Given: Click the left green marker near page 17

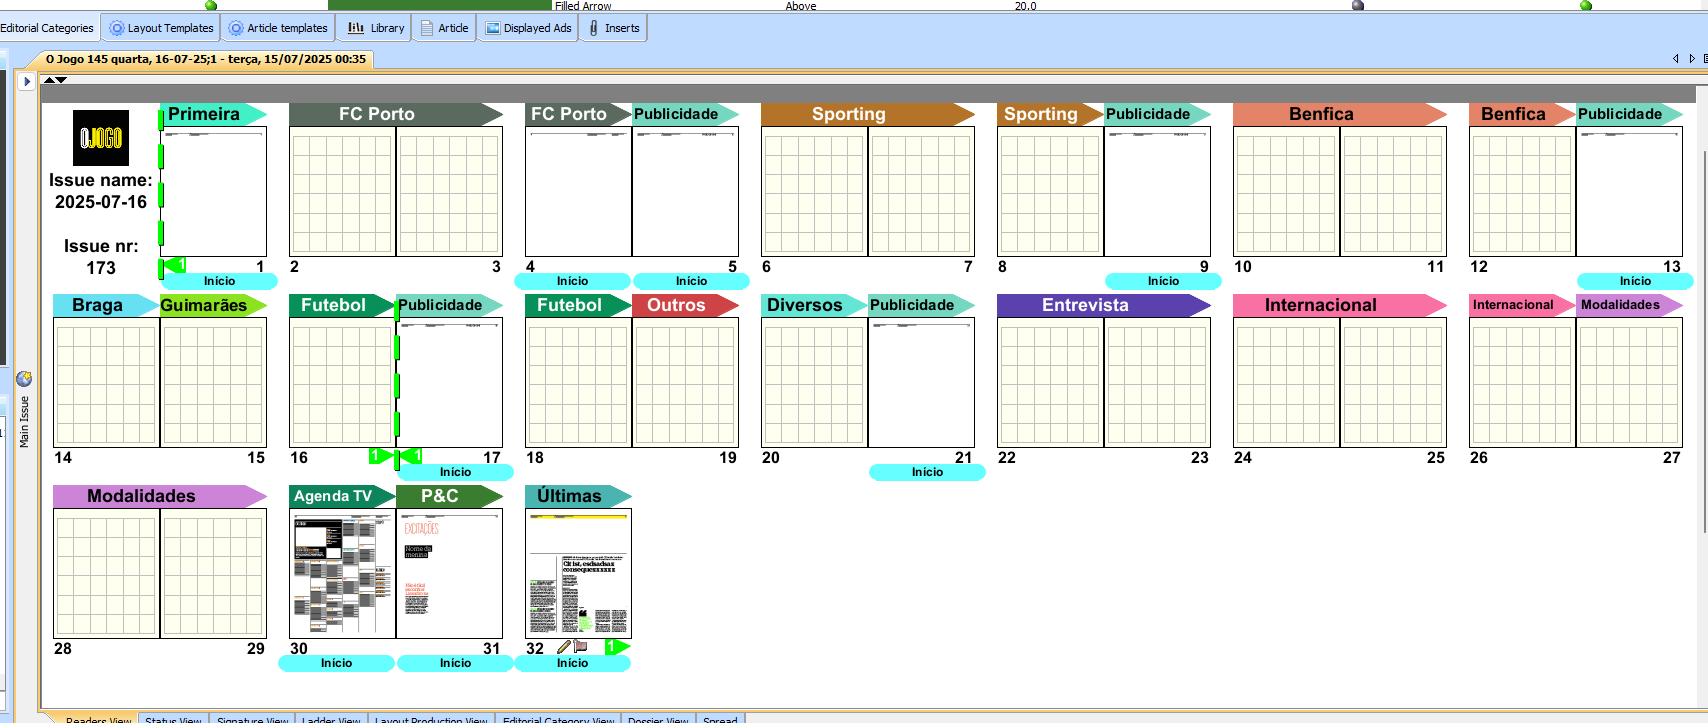Looking at the screenshot, I should pyautogui.click(x=380, y=456).
